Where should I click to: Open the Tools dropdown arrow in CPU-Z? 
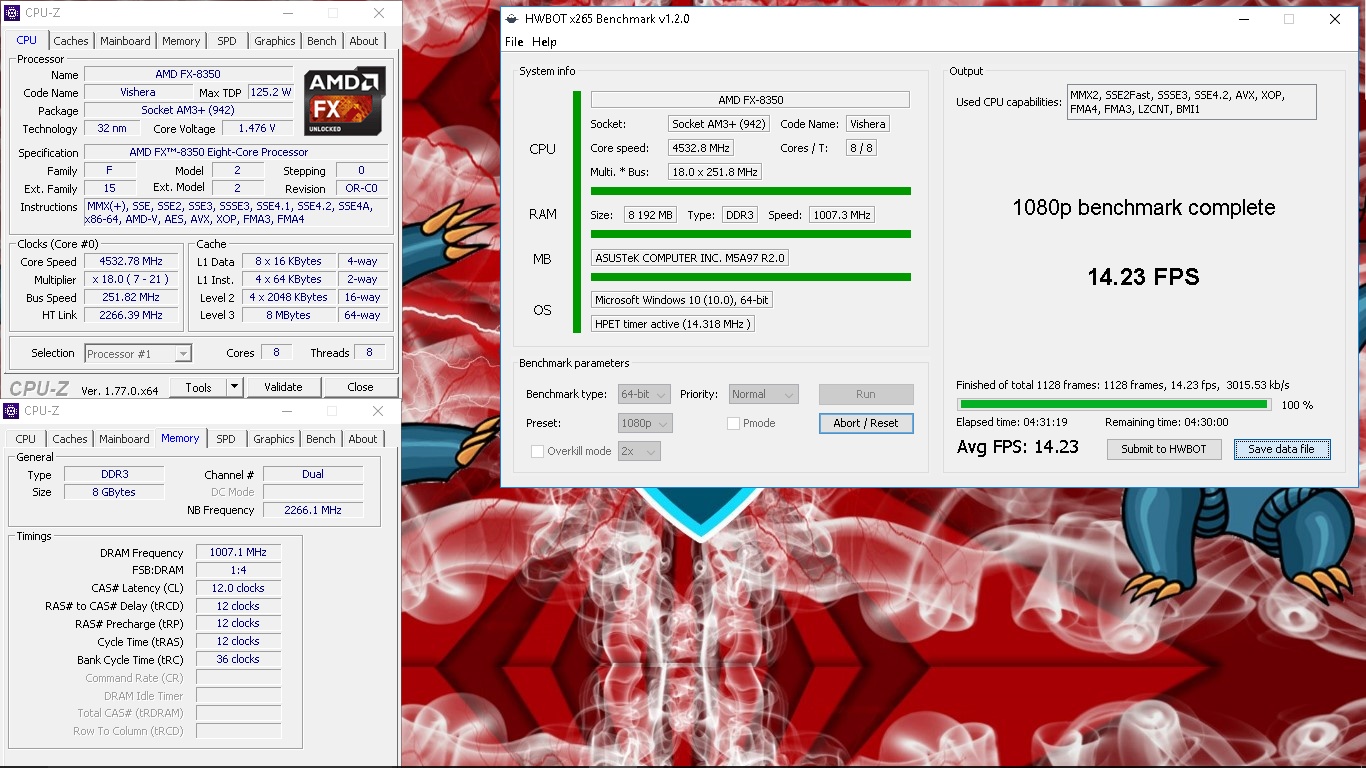coord(234,387)
